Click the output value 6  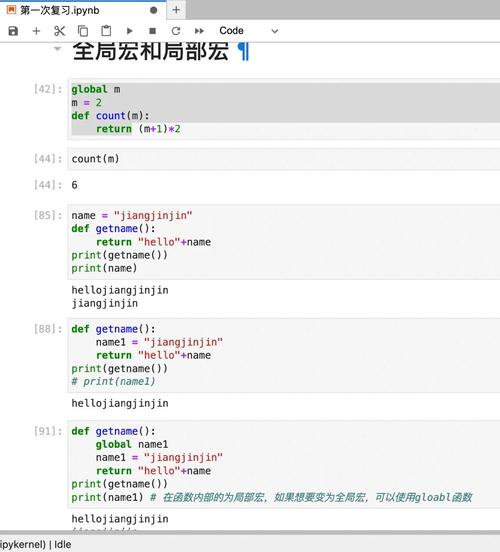click(74, 185)
